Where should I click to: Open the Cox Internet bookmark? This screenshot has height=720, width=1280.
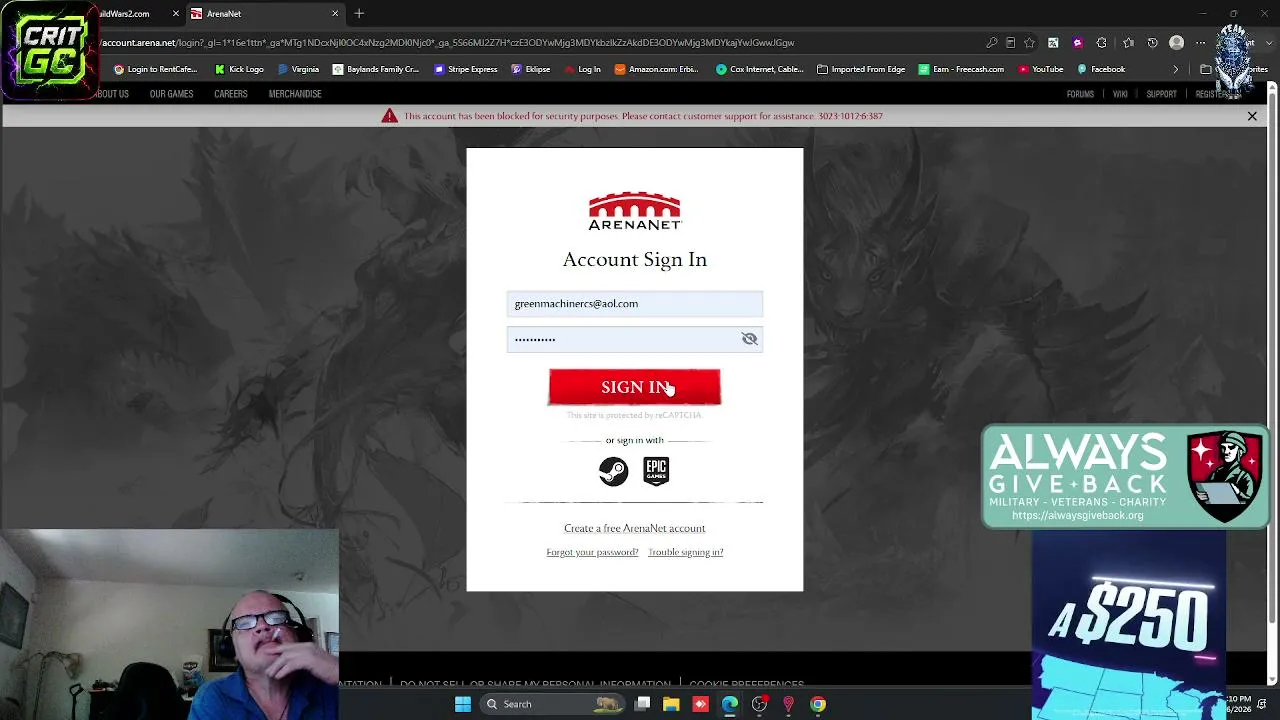759,69
